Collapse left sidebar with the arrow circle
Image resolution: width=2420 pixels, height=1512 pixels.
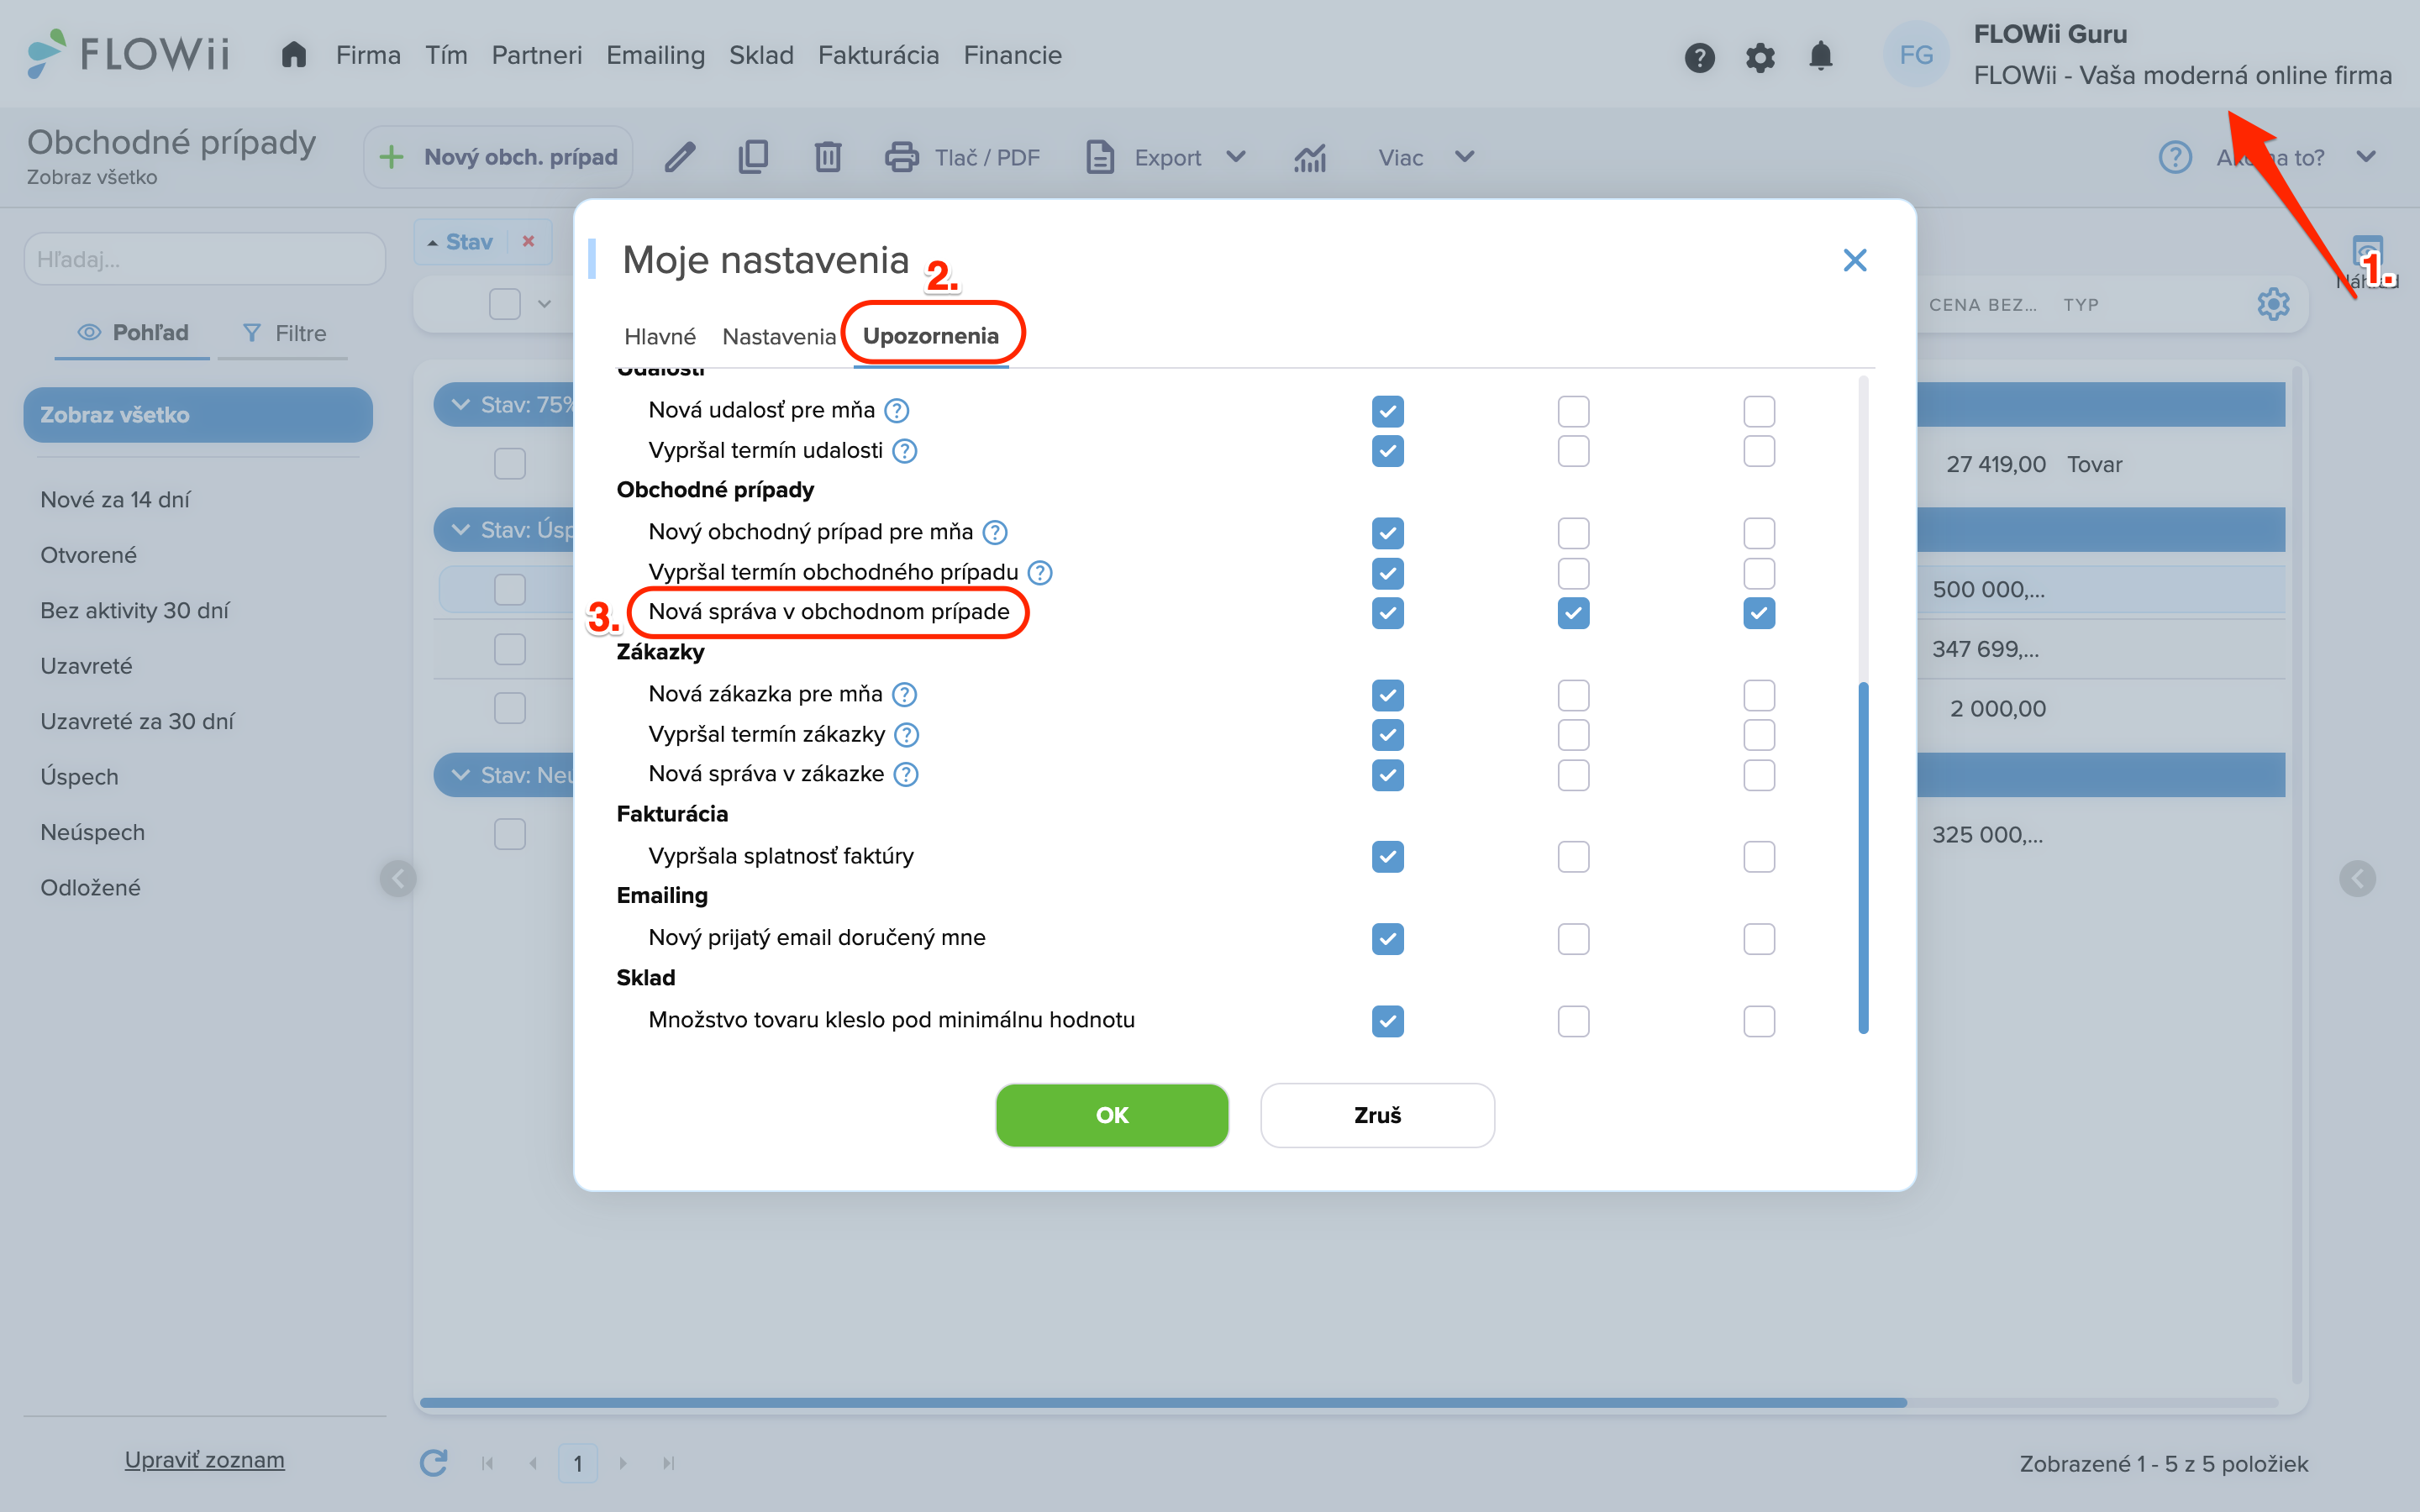click(x=398, y=879)
